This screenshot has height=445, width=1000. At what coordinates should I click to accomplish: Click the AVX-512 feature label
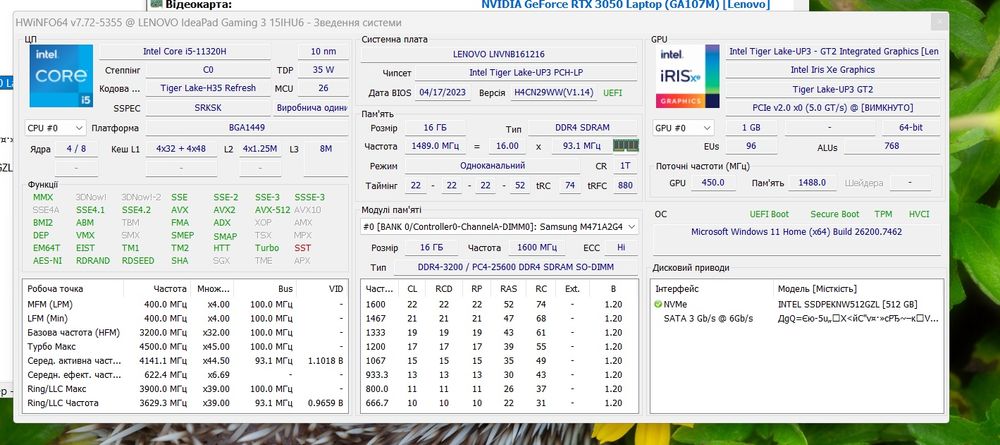click(x=272, y=210)
